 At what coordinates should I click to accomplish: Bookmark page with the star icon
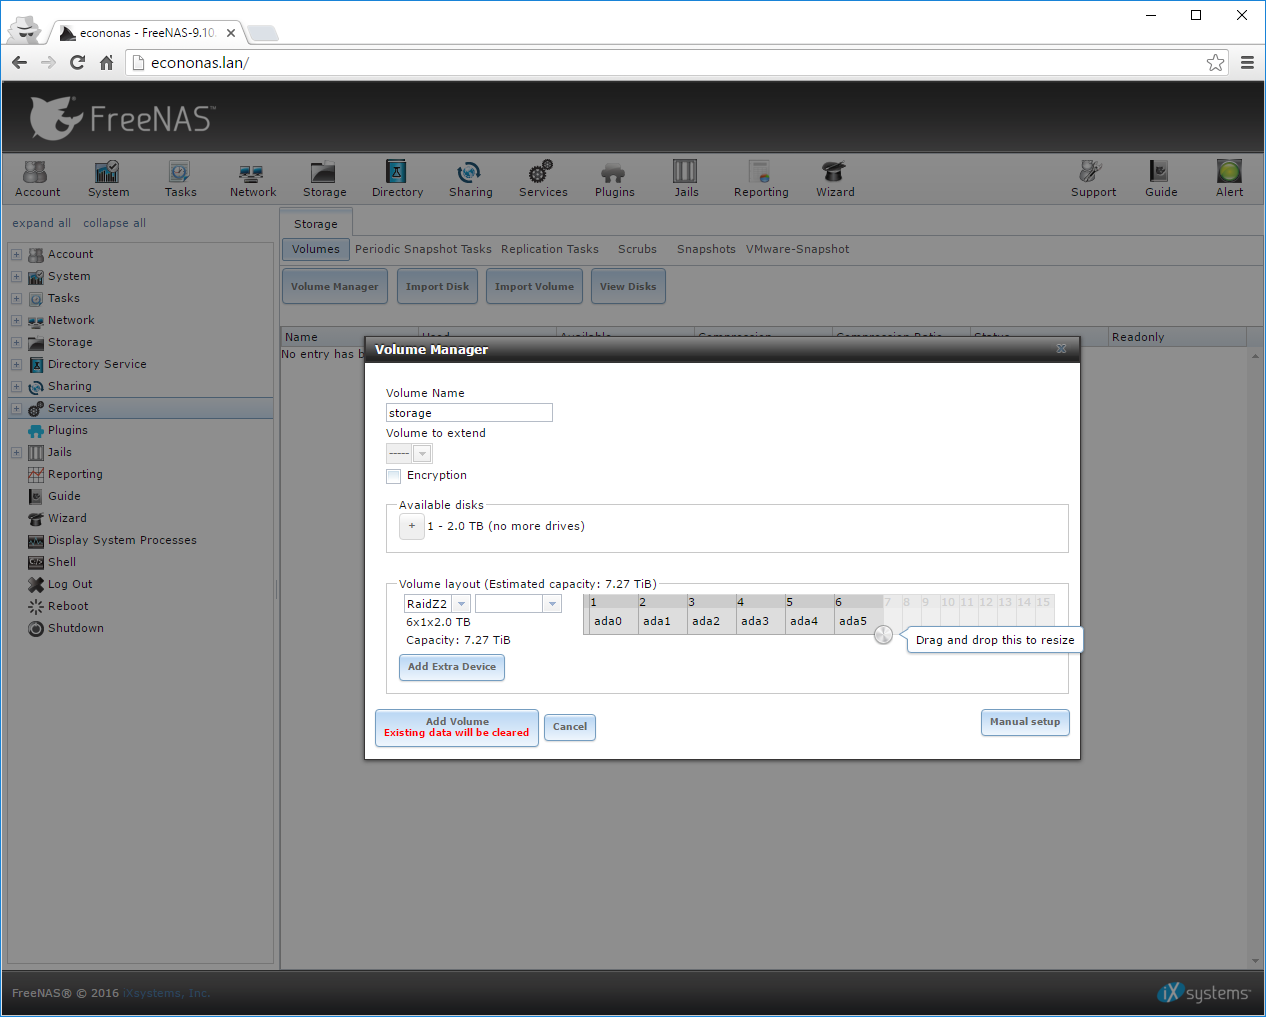click(x=1215, y=62)
